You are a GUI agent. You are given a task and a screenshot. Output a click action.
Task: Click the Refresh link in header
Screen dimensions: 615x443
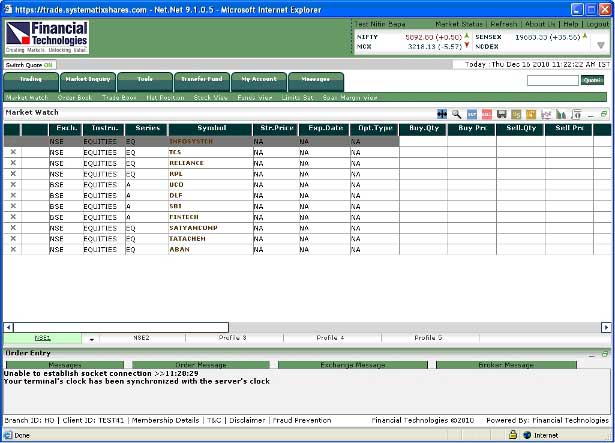pos(504,24)
